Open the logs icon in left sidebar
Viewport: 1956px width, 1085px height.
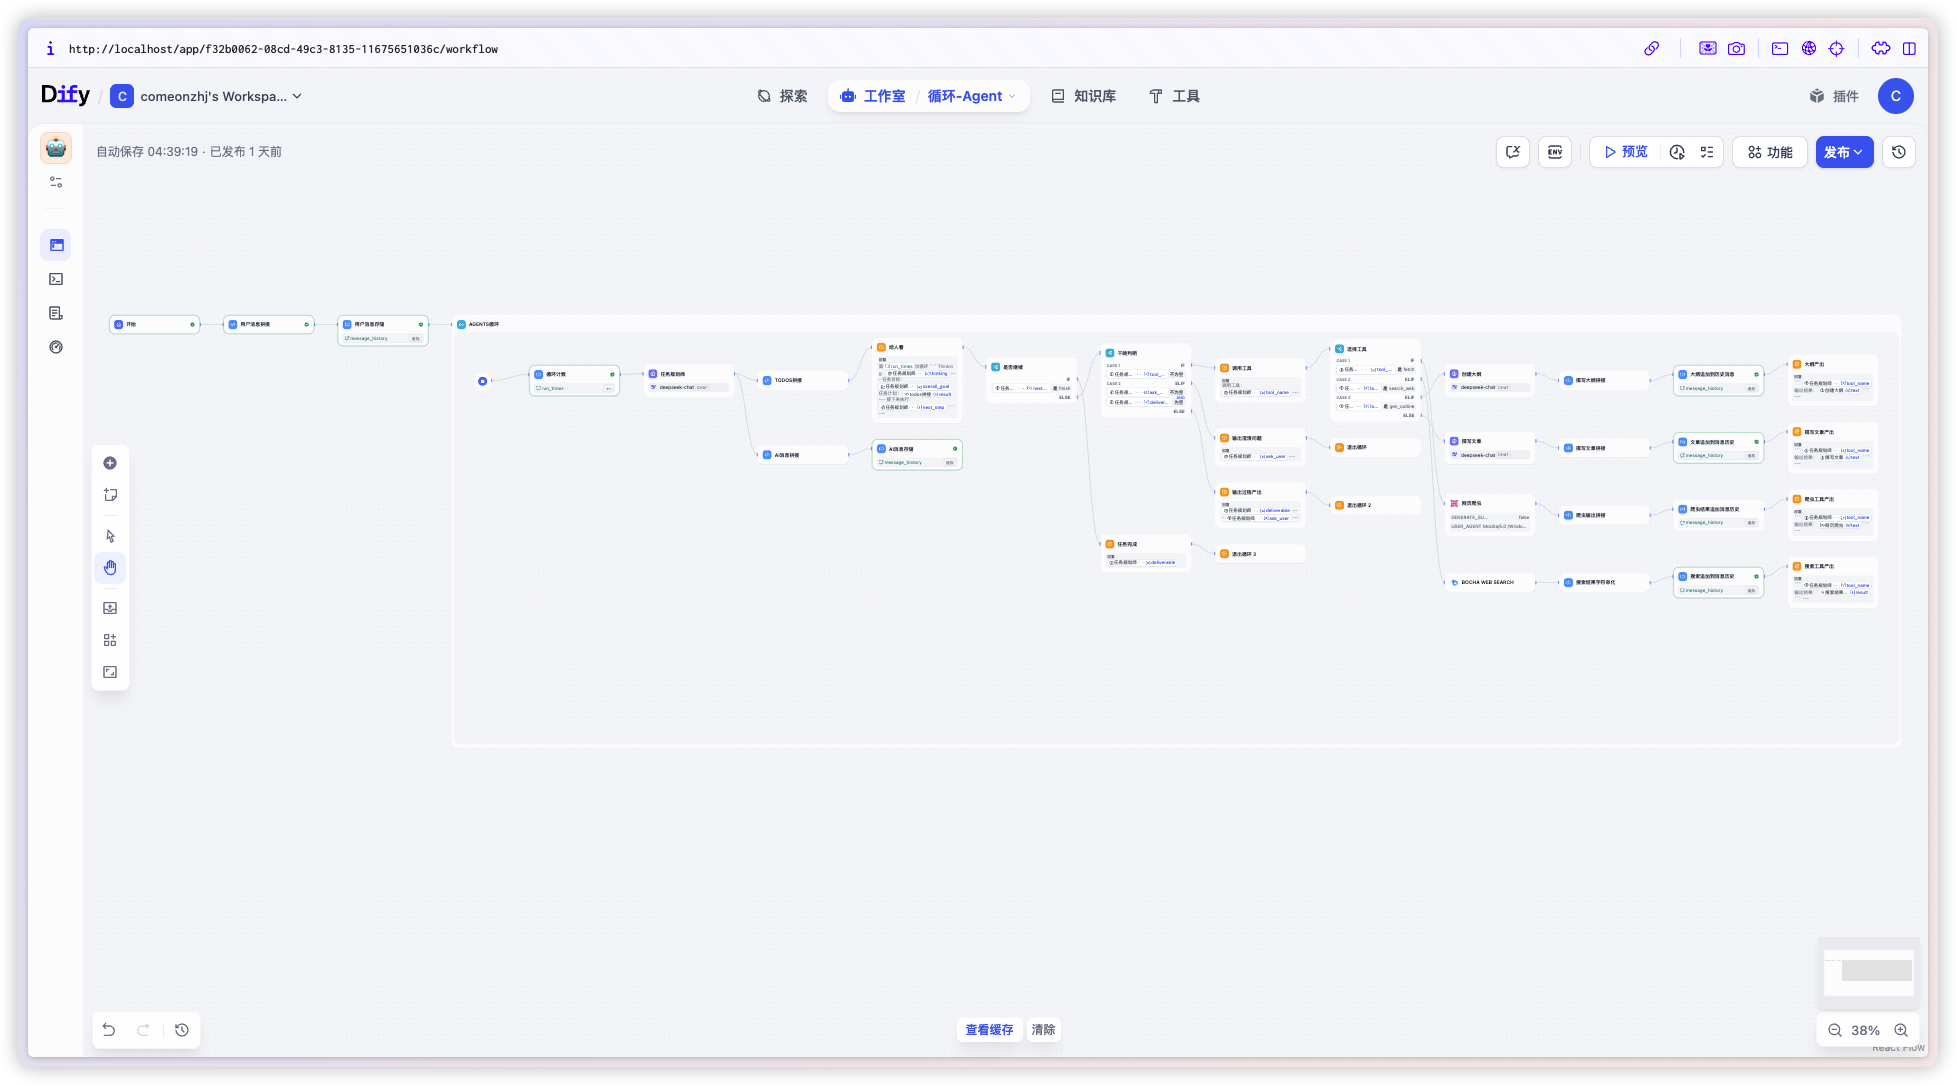point(56,313)
